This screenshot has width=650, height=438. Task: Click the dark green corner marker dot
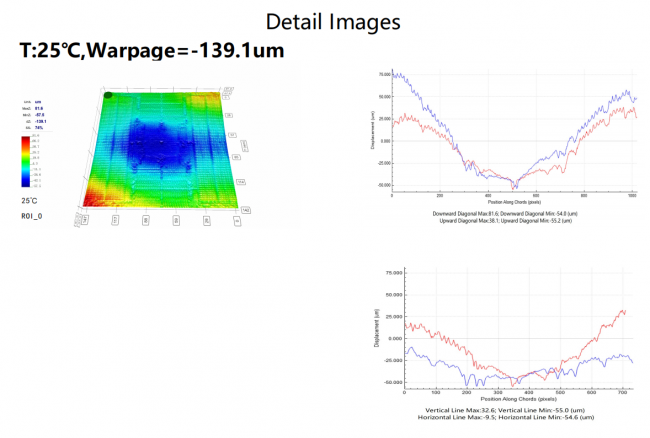tap(108, 95)
